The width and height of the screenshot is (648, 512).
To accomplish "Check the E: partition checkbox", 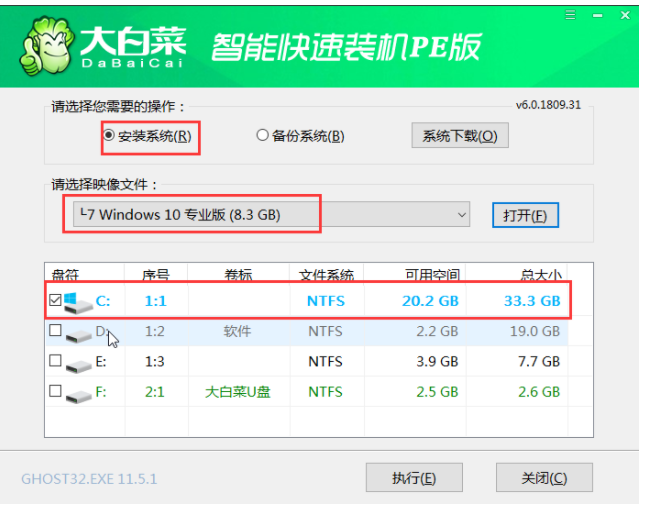I will point(55,361).
